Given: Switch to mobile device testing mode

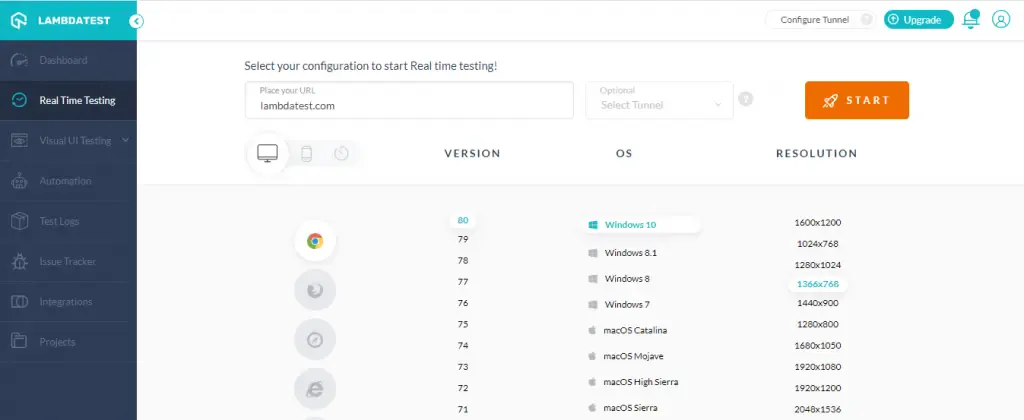Looking at the screenshot, I should (307, 153).
